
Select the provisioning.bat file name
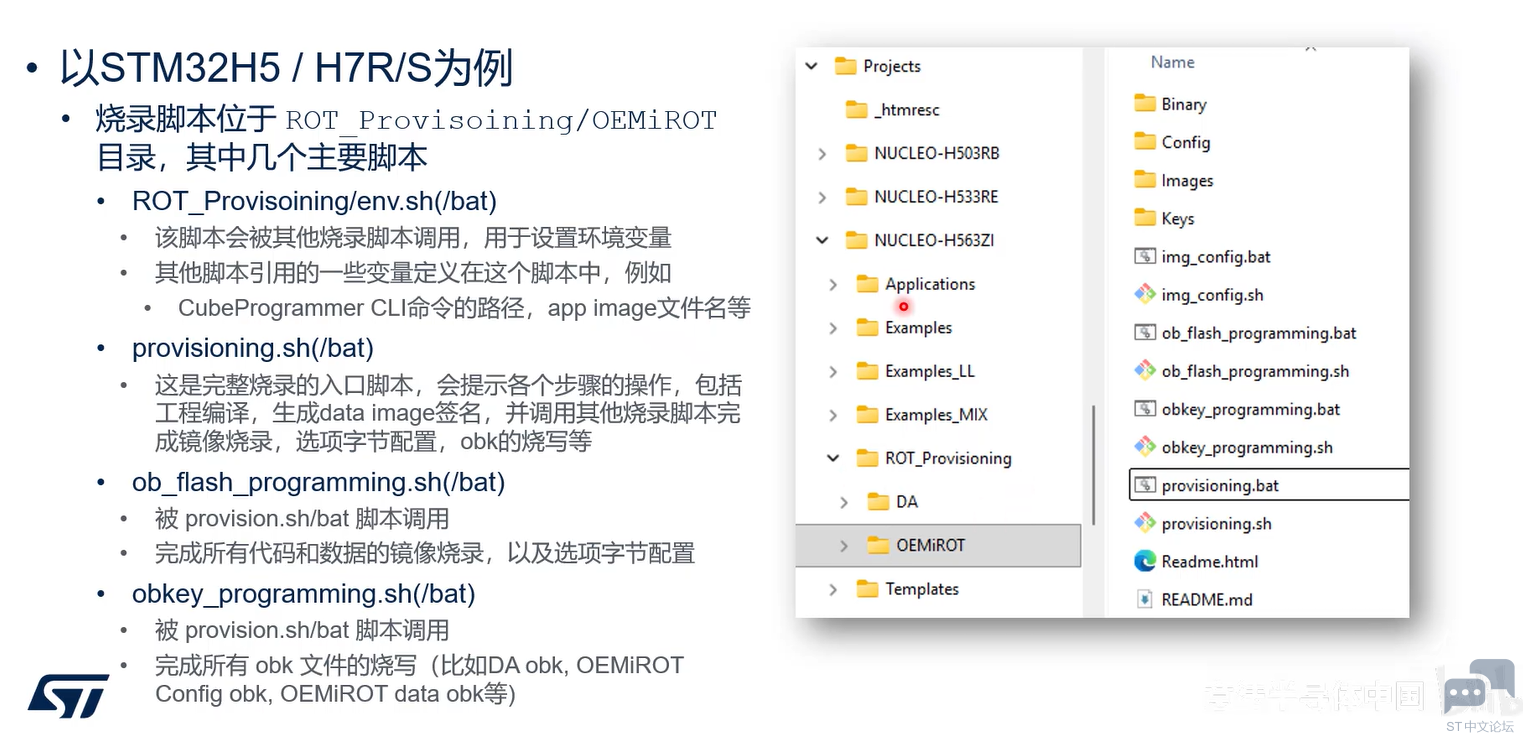coord(1220,486)
